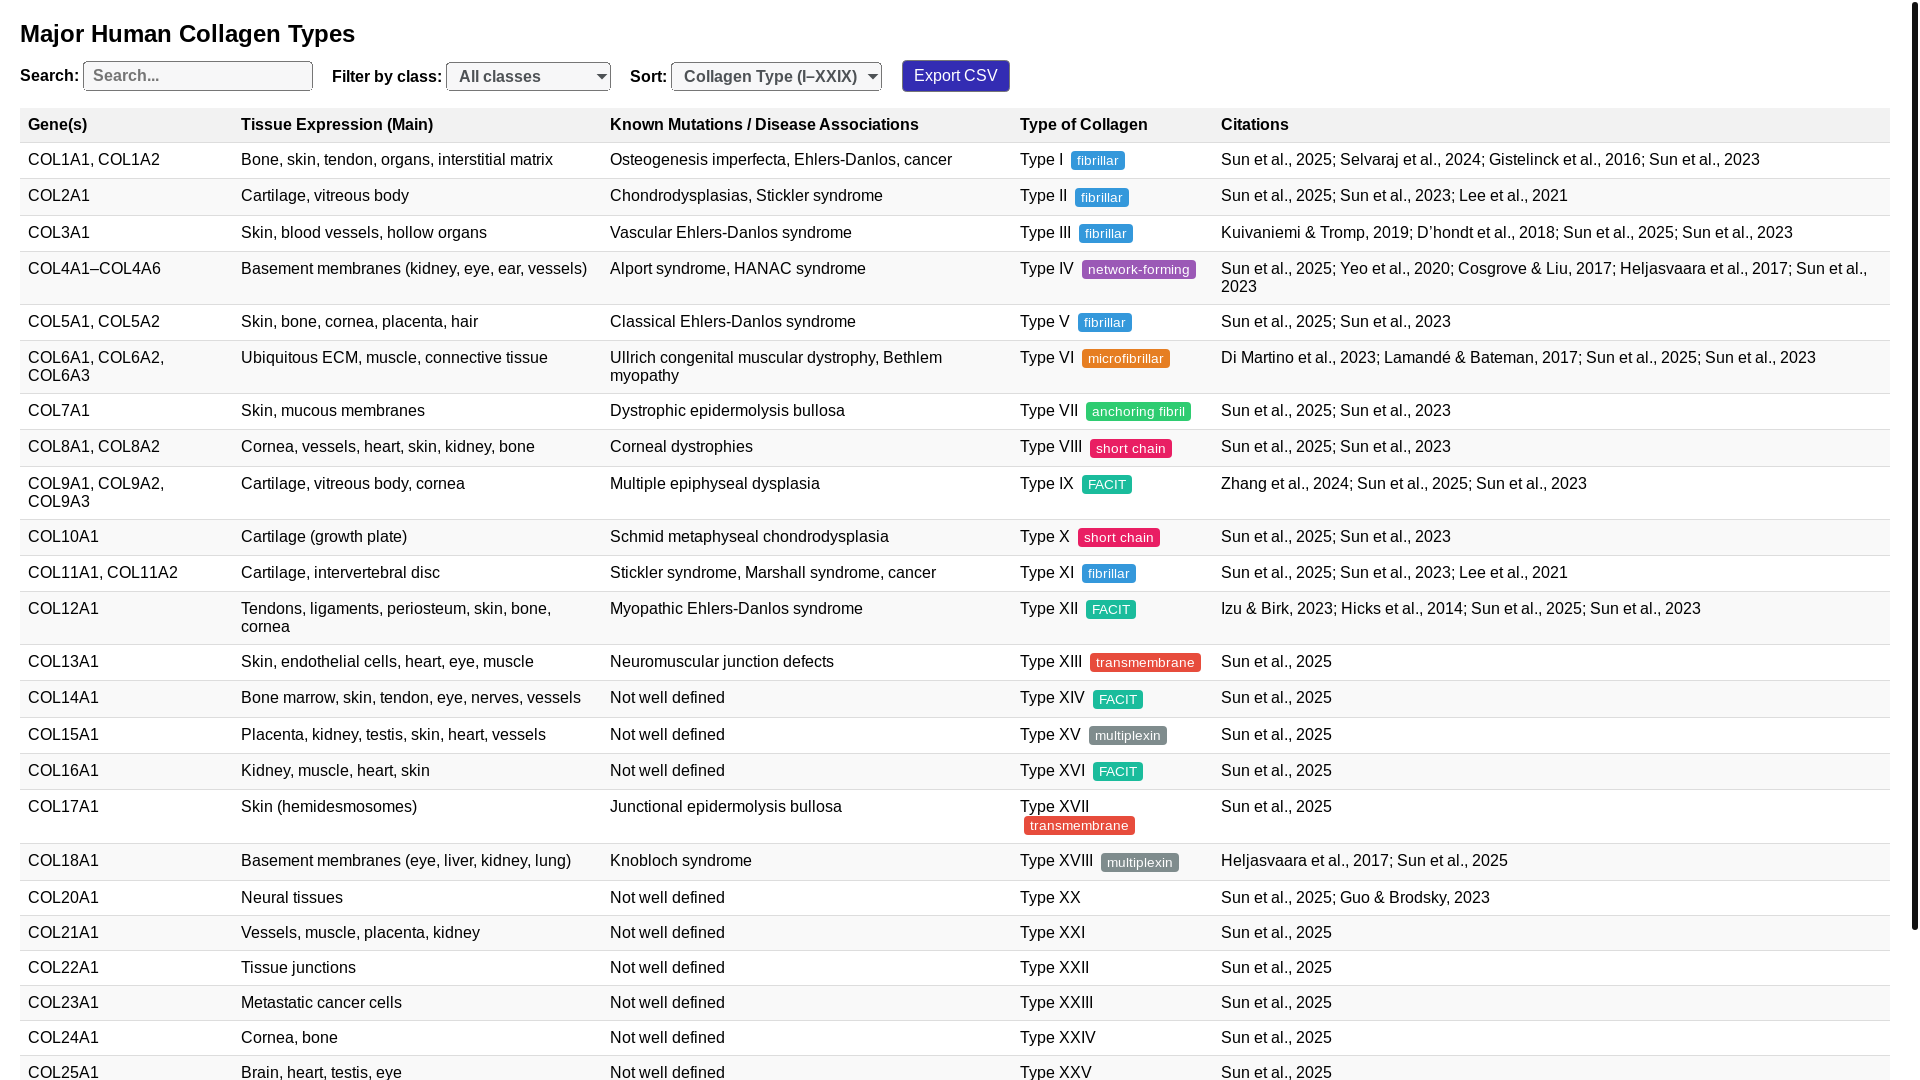The height and width of the screenshot is (1080, 1920).
Task: Open the Filter by class dropdown
Action: [x=528, y=77]
